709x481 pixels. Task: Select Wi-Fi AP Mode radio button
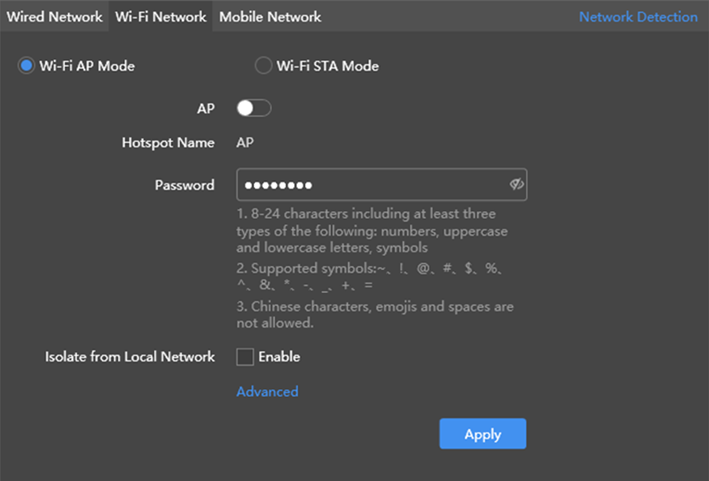coord(26,66)
